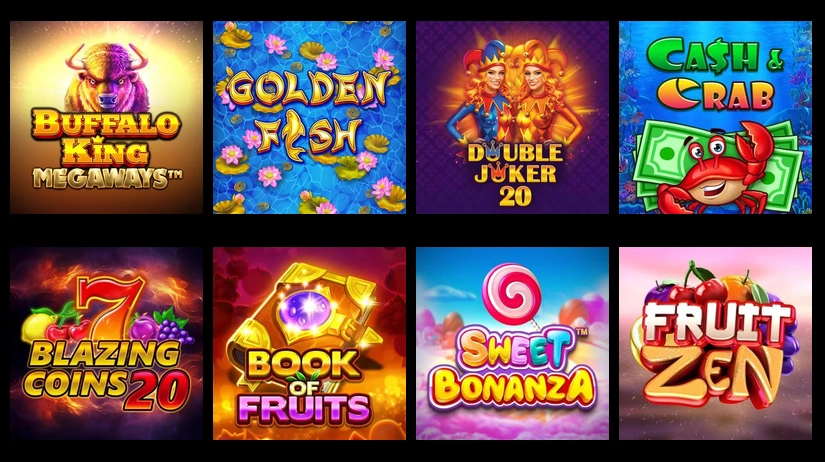825x462 pixels.
Task: Click the two joker women artwork
Action: pos(514,97)
